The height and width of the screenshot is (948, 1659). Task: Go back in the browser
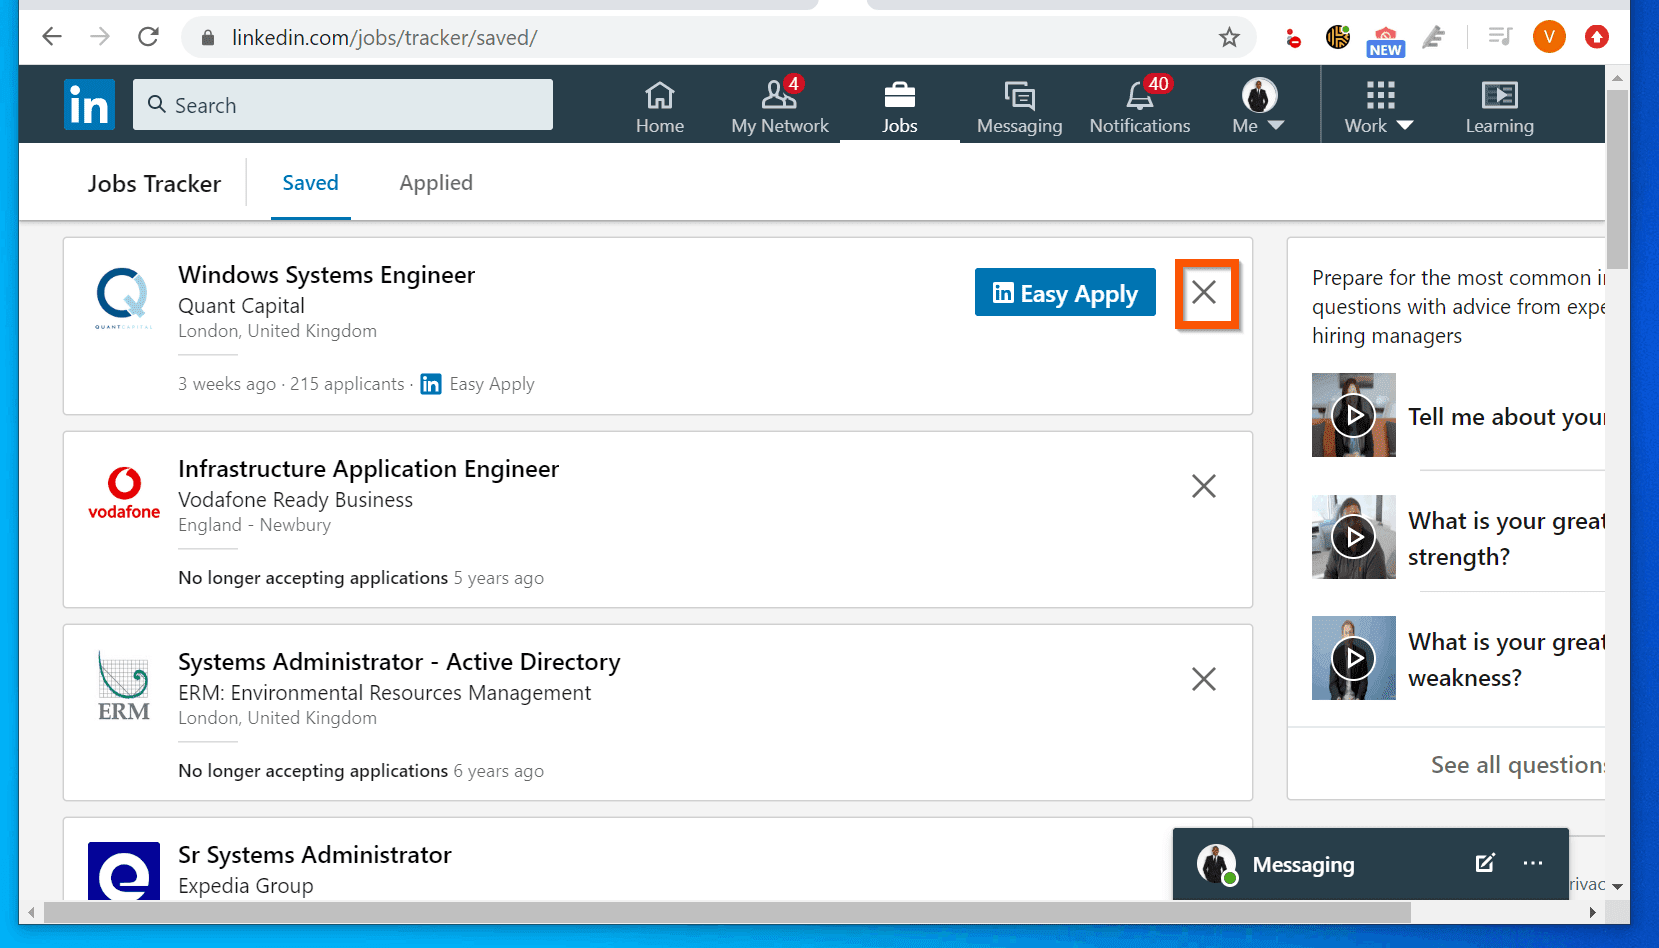tap(52, 37)
